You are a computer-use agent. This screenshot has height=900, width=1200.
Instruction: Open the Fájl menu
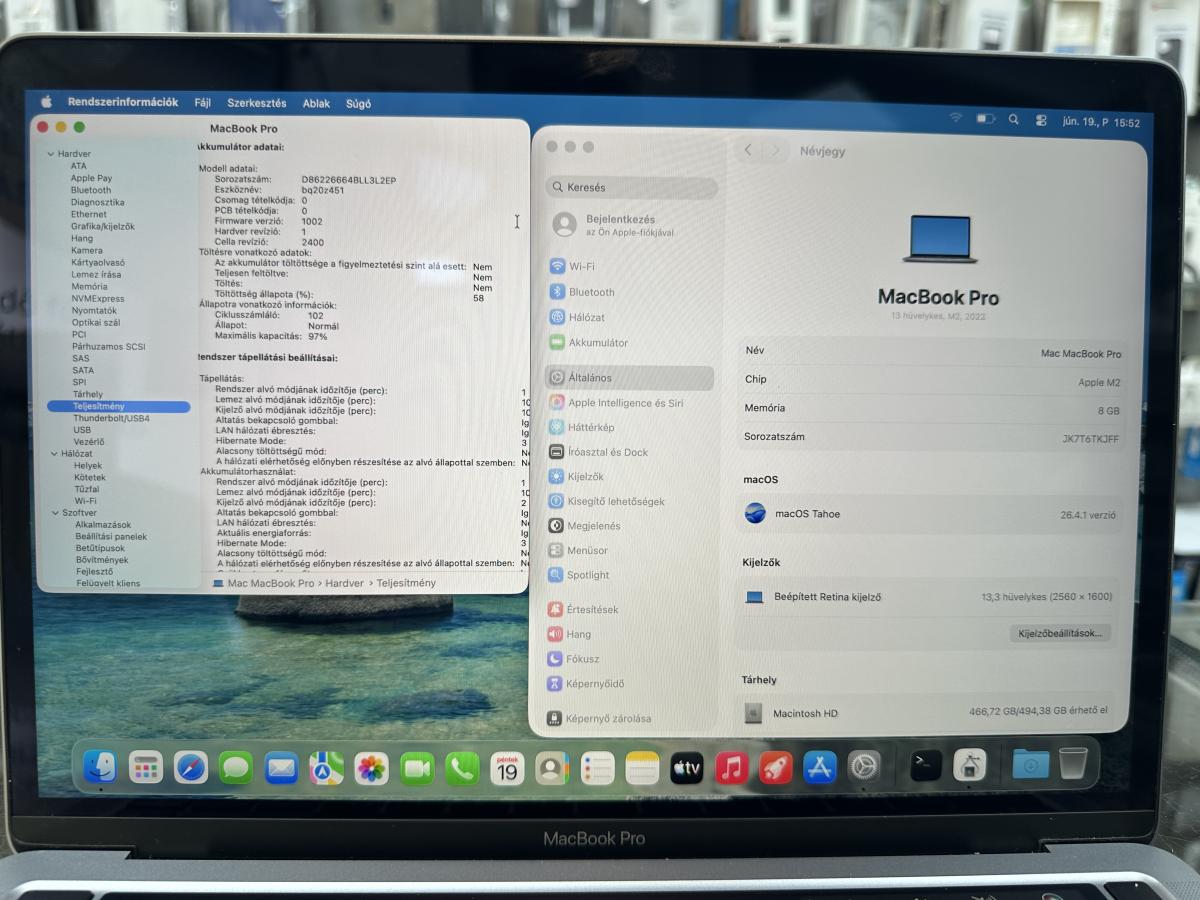202,103
